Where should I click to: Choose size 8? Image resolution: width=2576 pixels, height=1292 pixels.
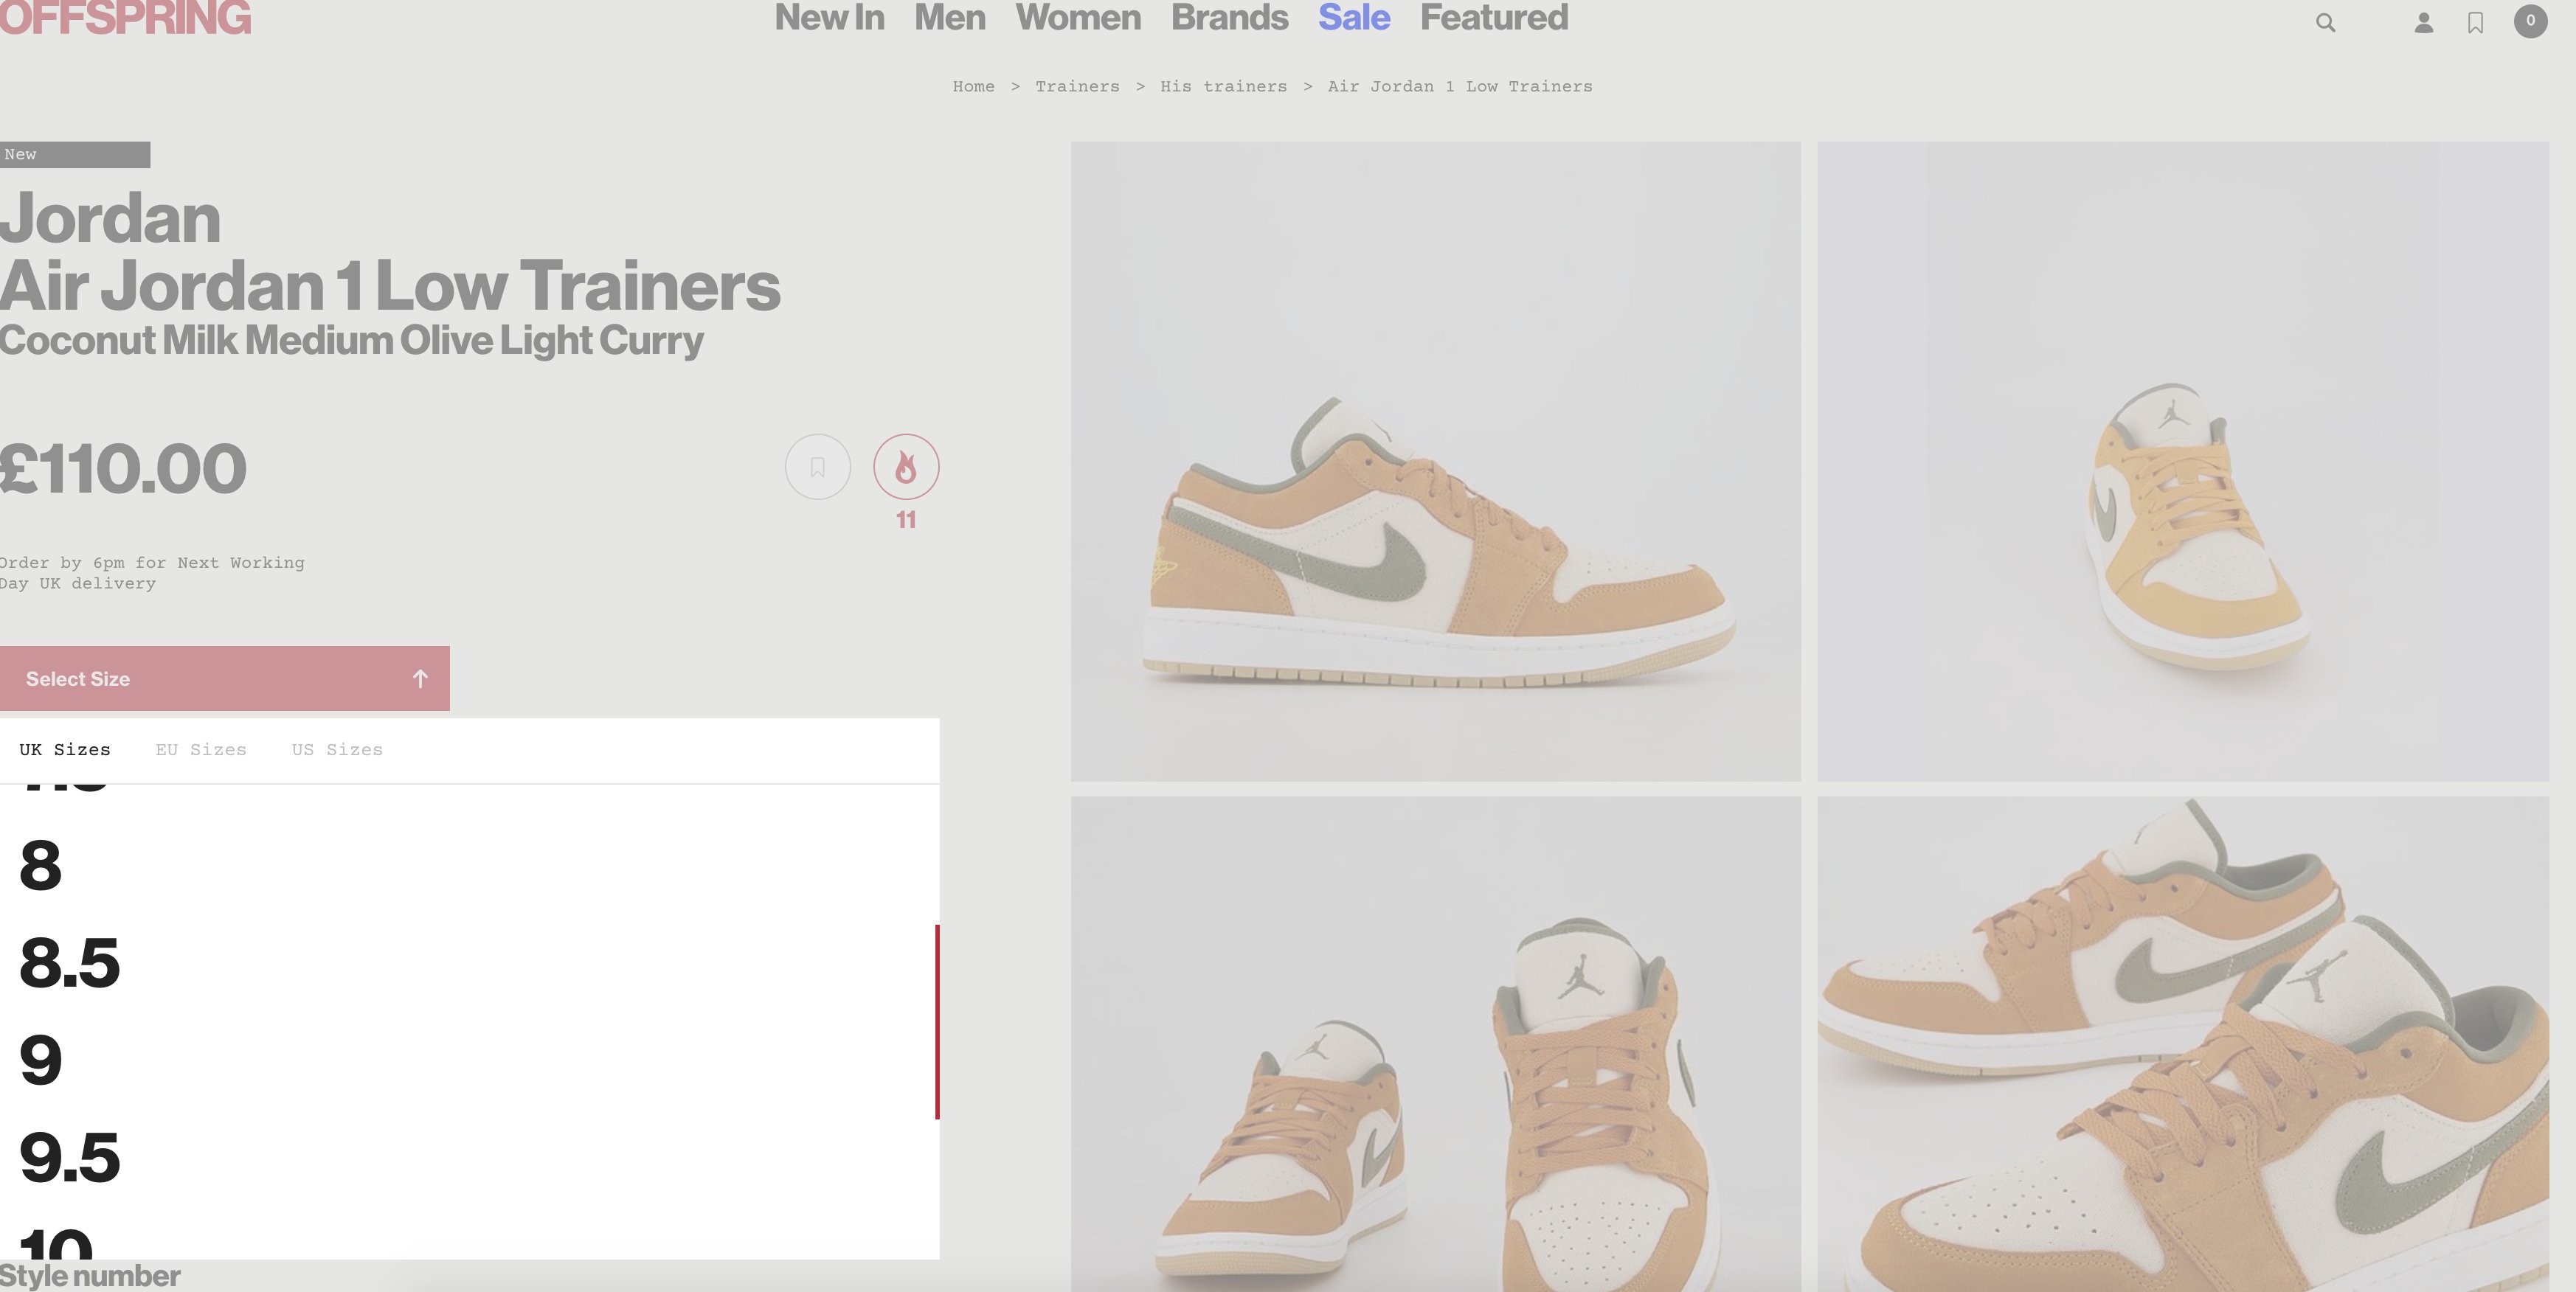pos(40,865)
